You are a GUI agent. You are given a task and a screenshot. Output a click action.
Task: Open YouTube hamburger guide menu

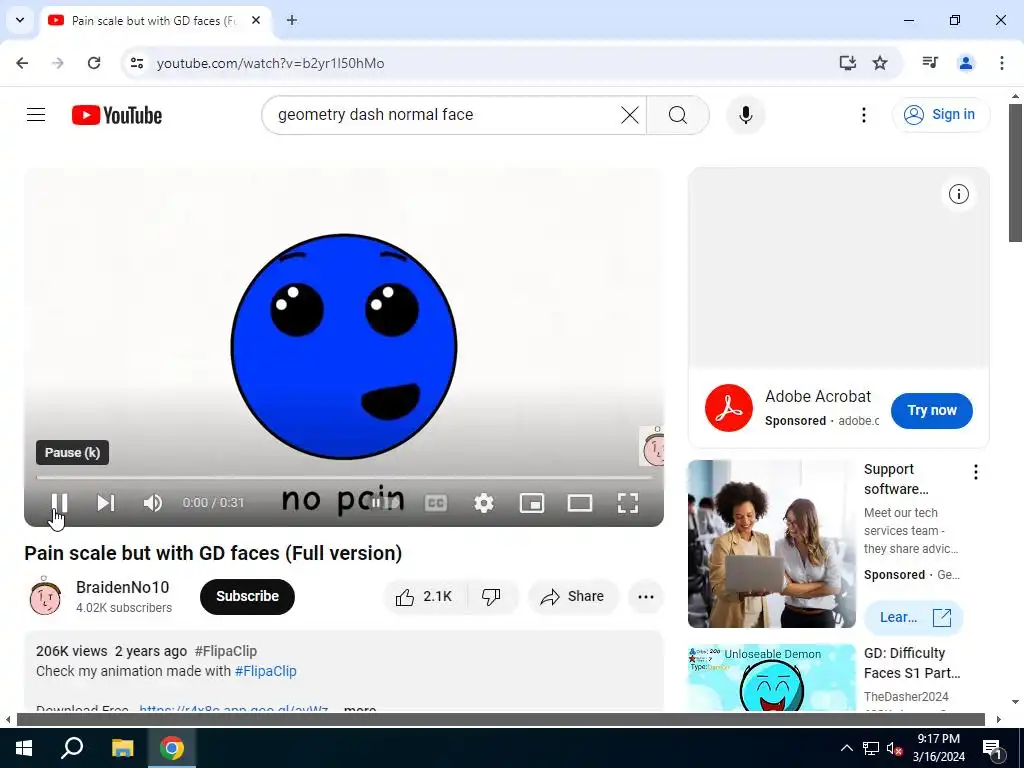point(36,115)
